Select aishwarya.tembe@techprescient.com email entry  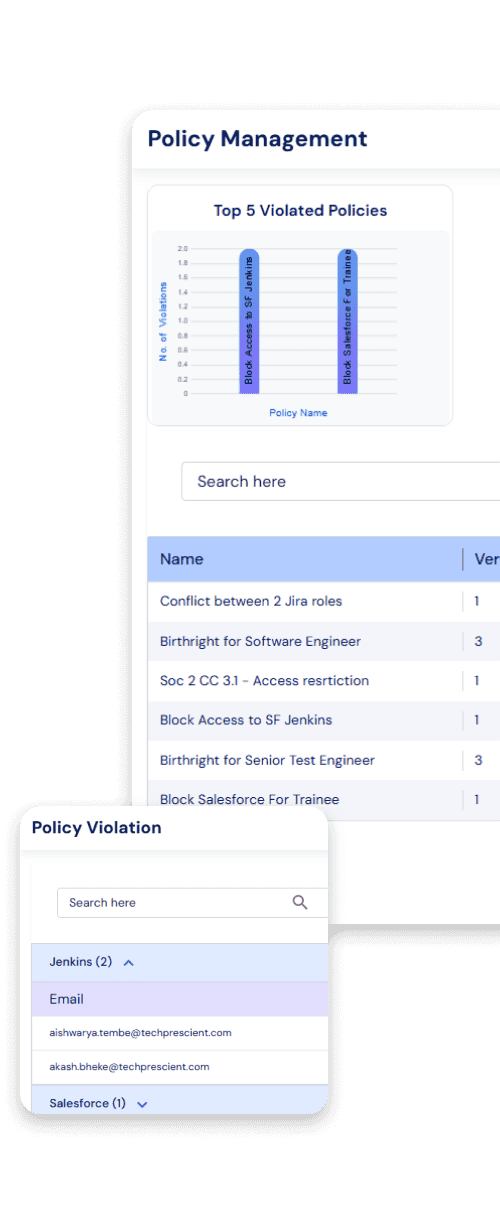coord(140,1032)
